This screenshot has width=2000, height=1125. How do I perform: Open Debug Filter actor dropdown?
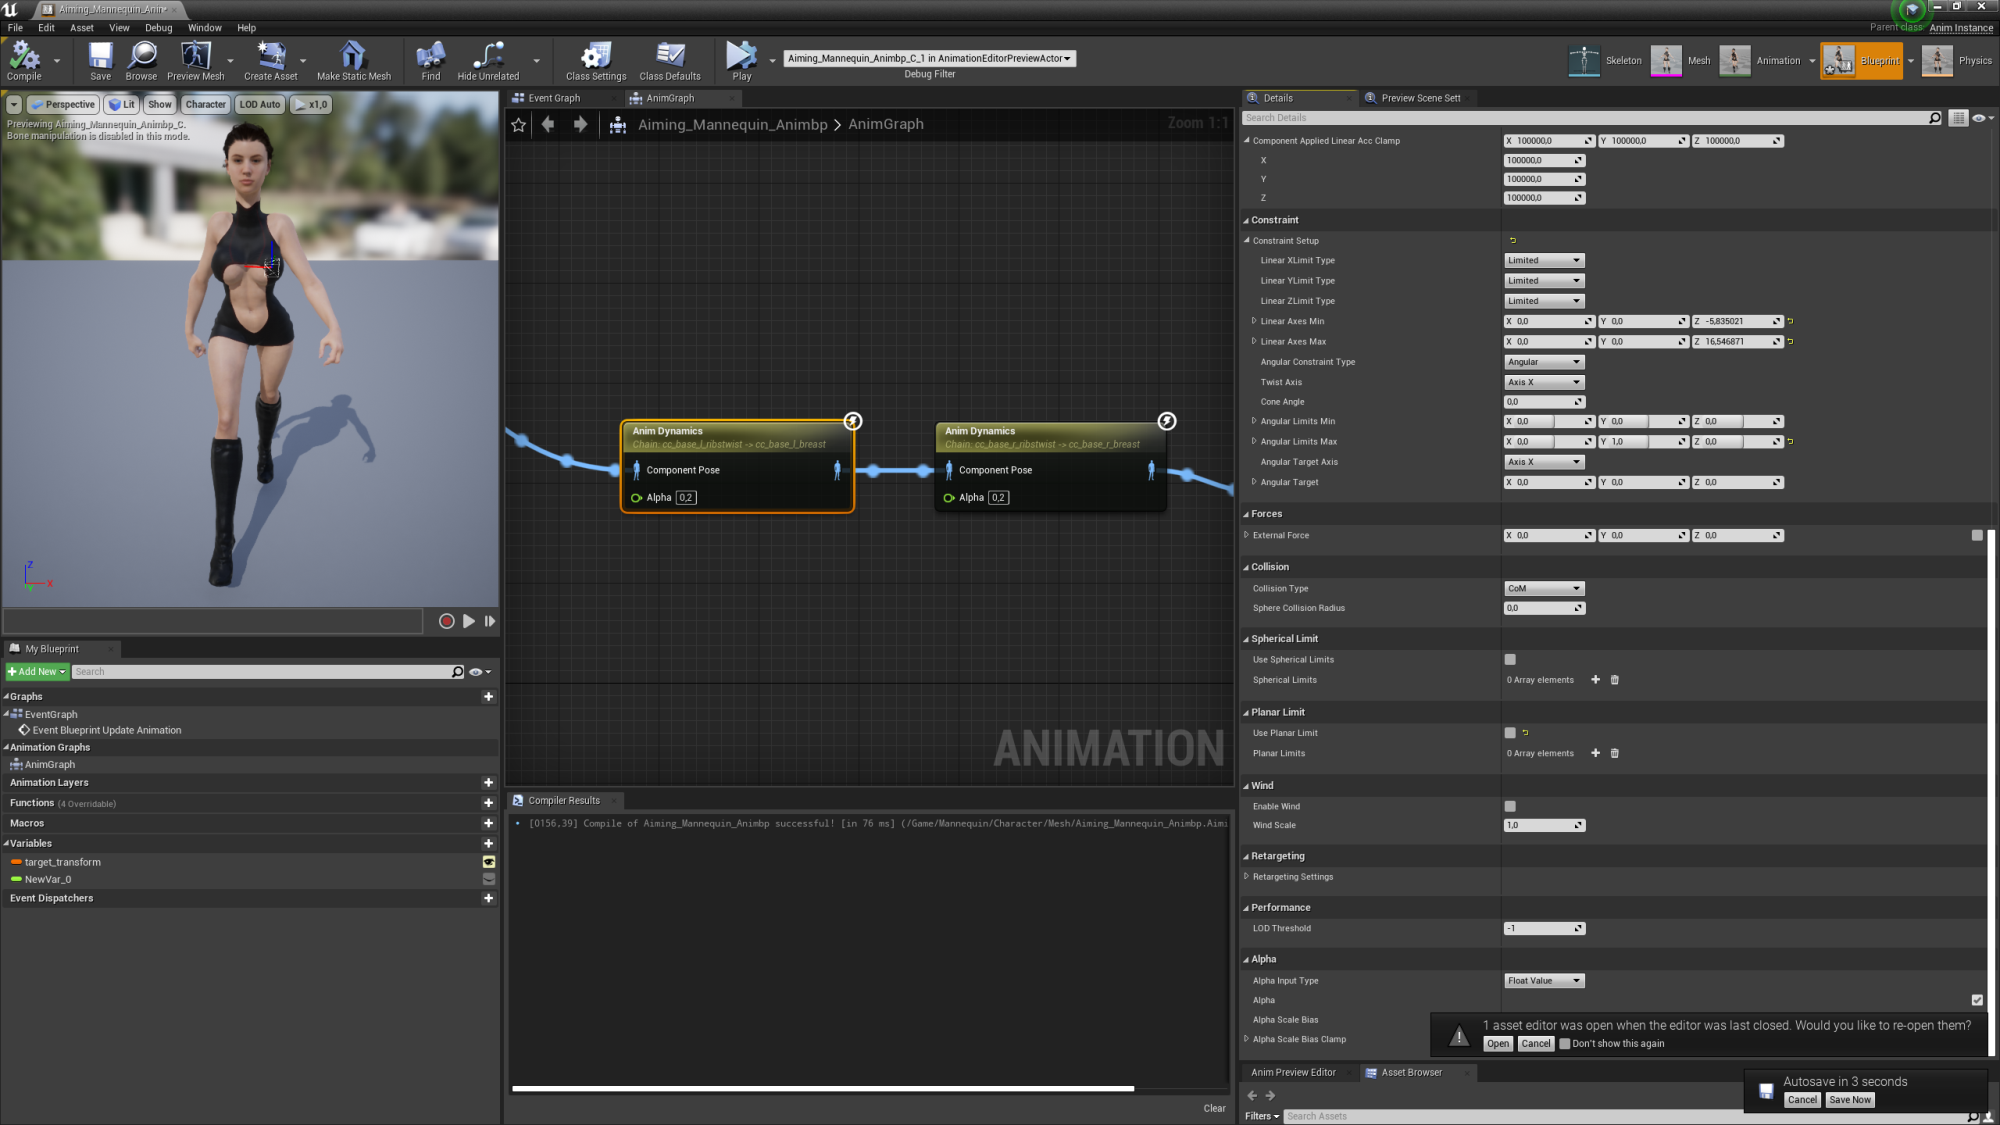[929, 58]
